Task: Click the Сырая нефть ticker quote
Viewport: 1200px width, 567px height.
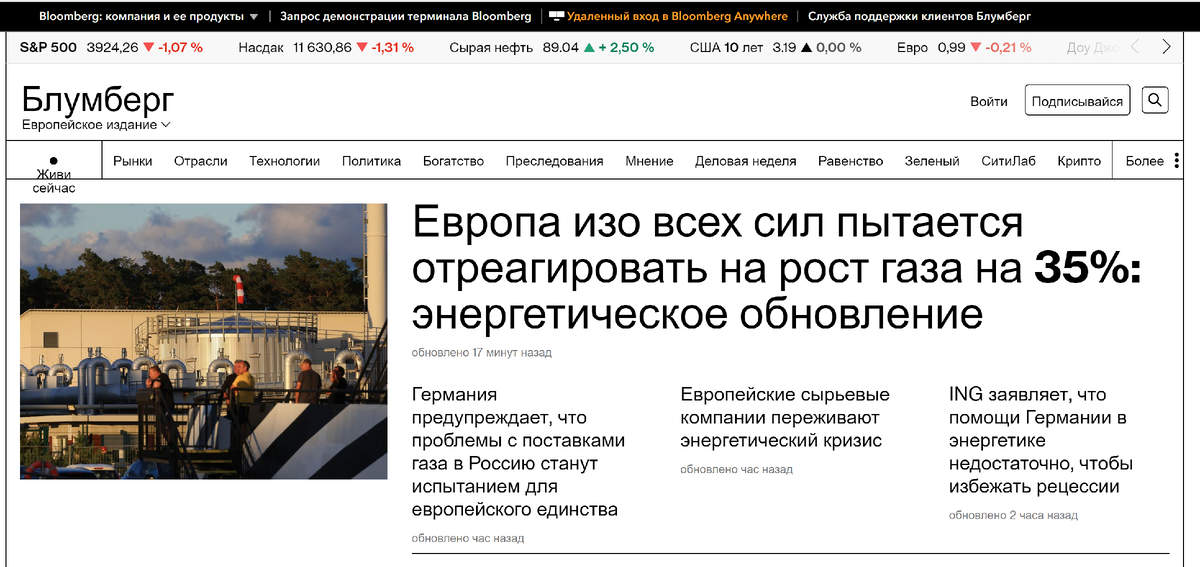Action: pyautogui.click(x=552, y=47)
